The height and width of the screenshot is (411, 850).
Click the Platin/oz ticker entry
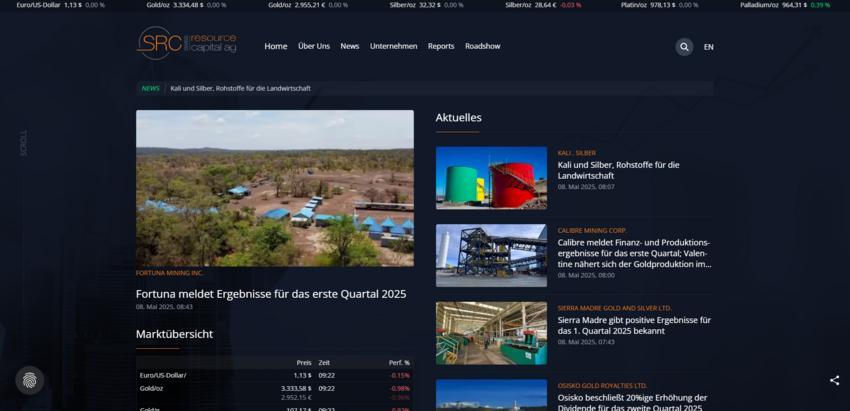[x=660, y=5]
